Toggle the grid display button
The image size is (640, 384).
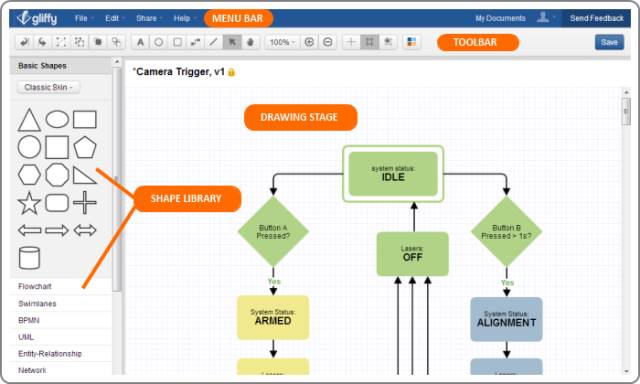tap(369, 42)
